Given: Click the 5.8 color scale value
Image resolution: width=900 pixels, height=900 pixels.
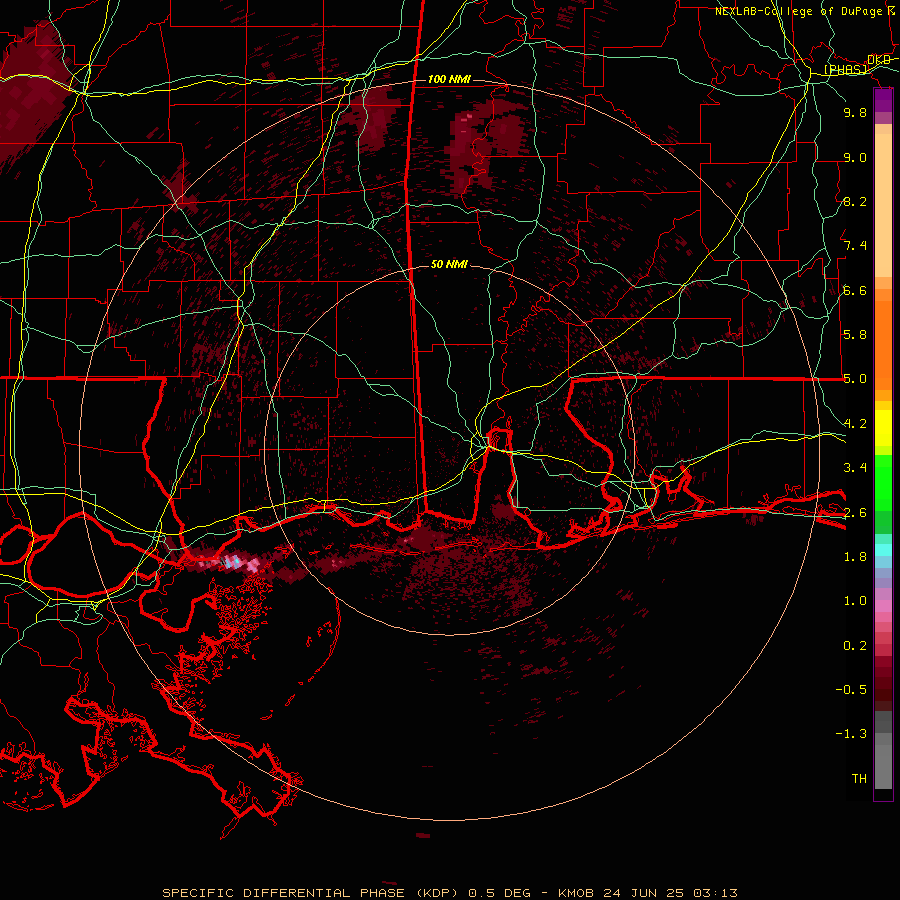Looking at the screenshot, I should [855, 335].
